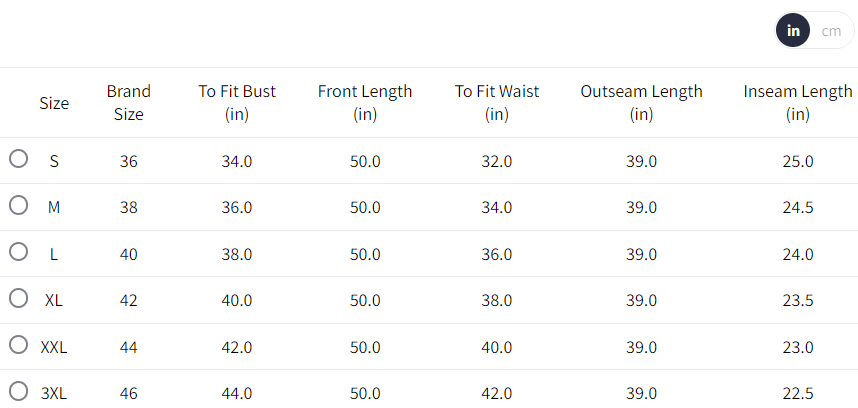
Task: Choose the size L radio button
Action: (x=18, y=251)
